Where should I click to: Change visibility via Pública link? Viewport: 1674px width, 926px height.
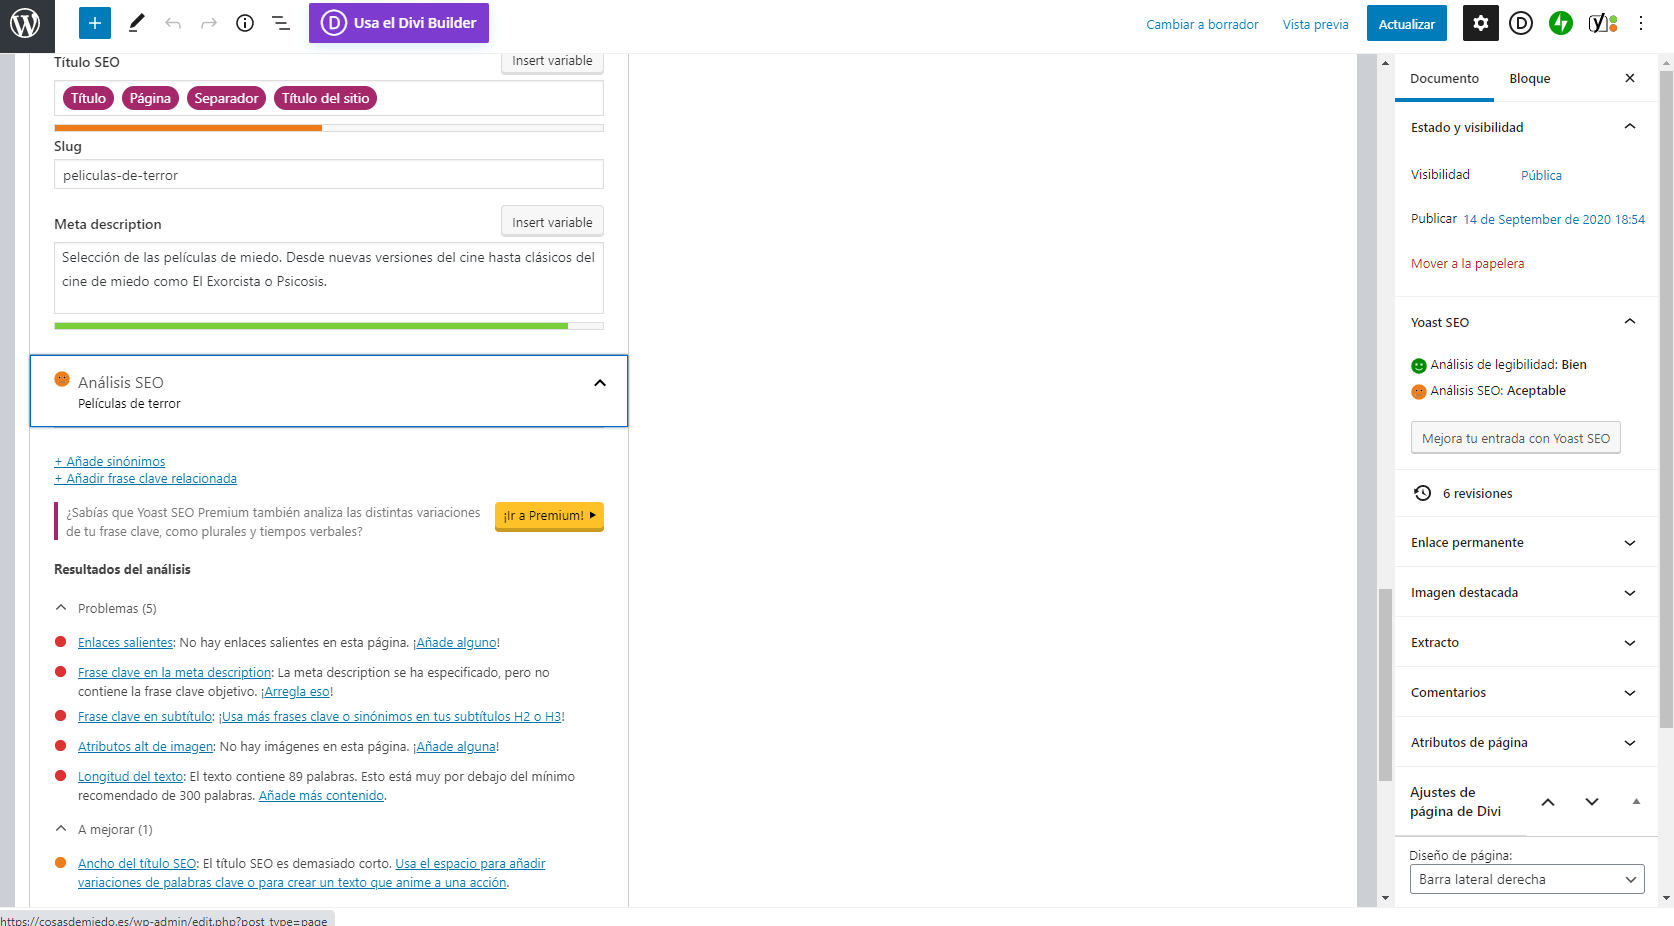click(x=1541, y=175)
